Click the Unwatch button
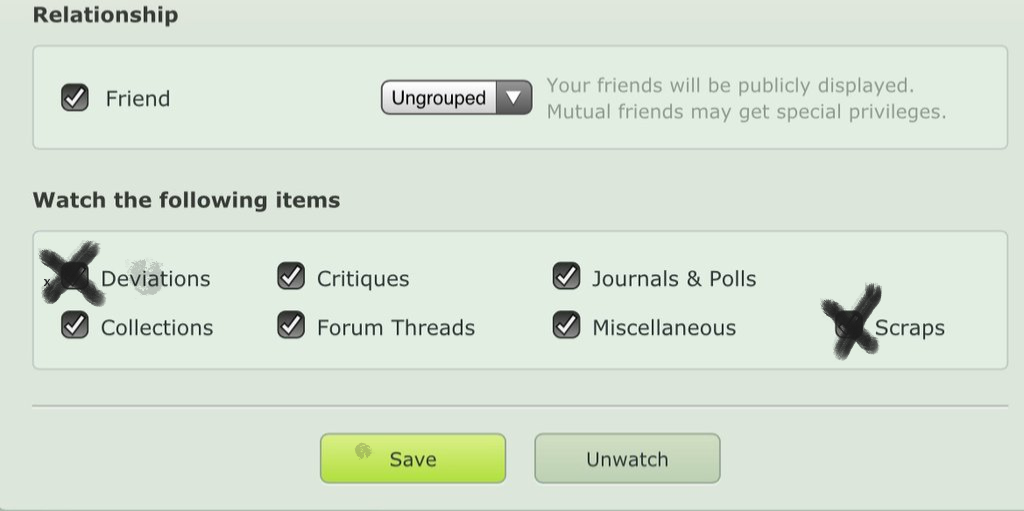 (x=627, y=459)
